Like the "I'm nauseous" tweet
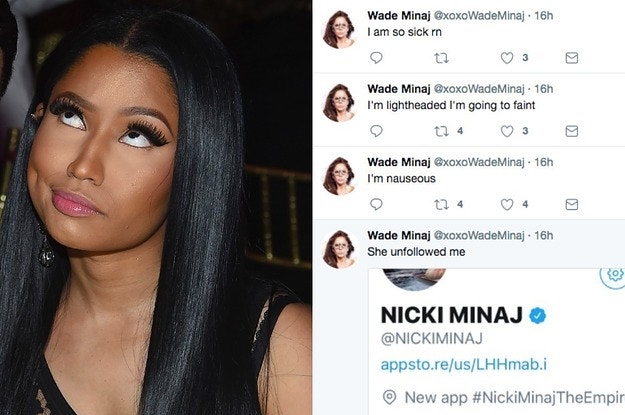625x415 pixels. point(507,205)
